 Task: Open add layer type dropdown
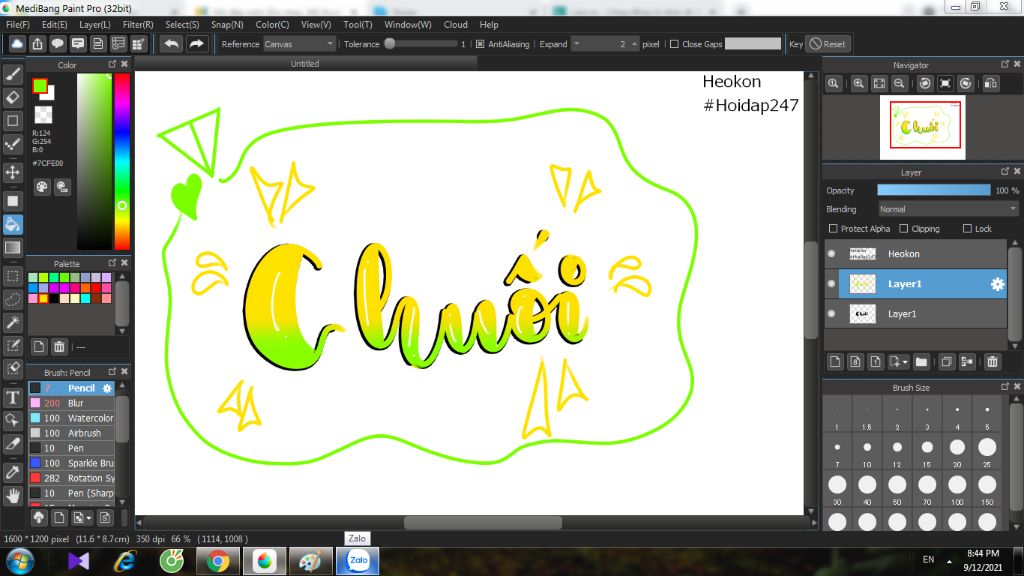tap(899, 362)
